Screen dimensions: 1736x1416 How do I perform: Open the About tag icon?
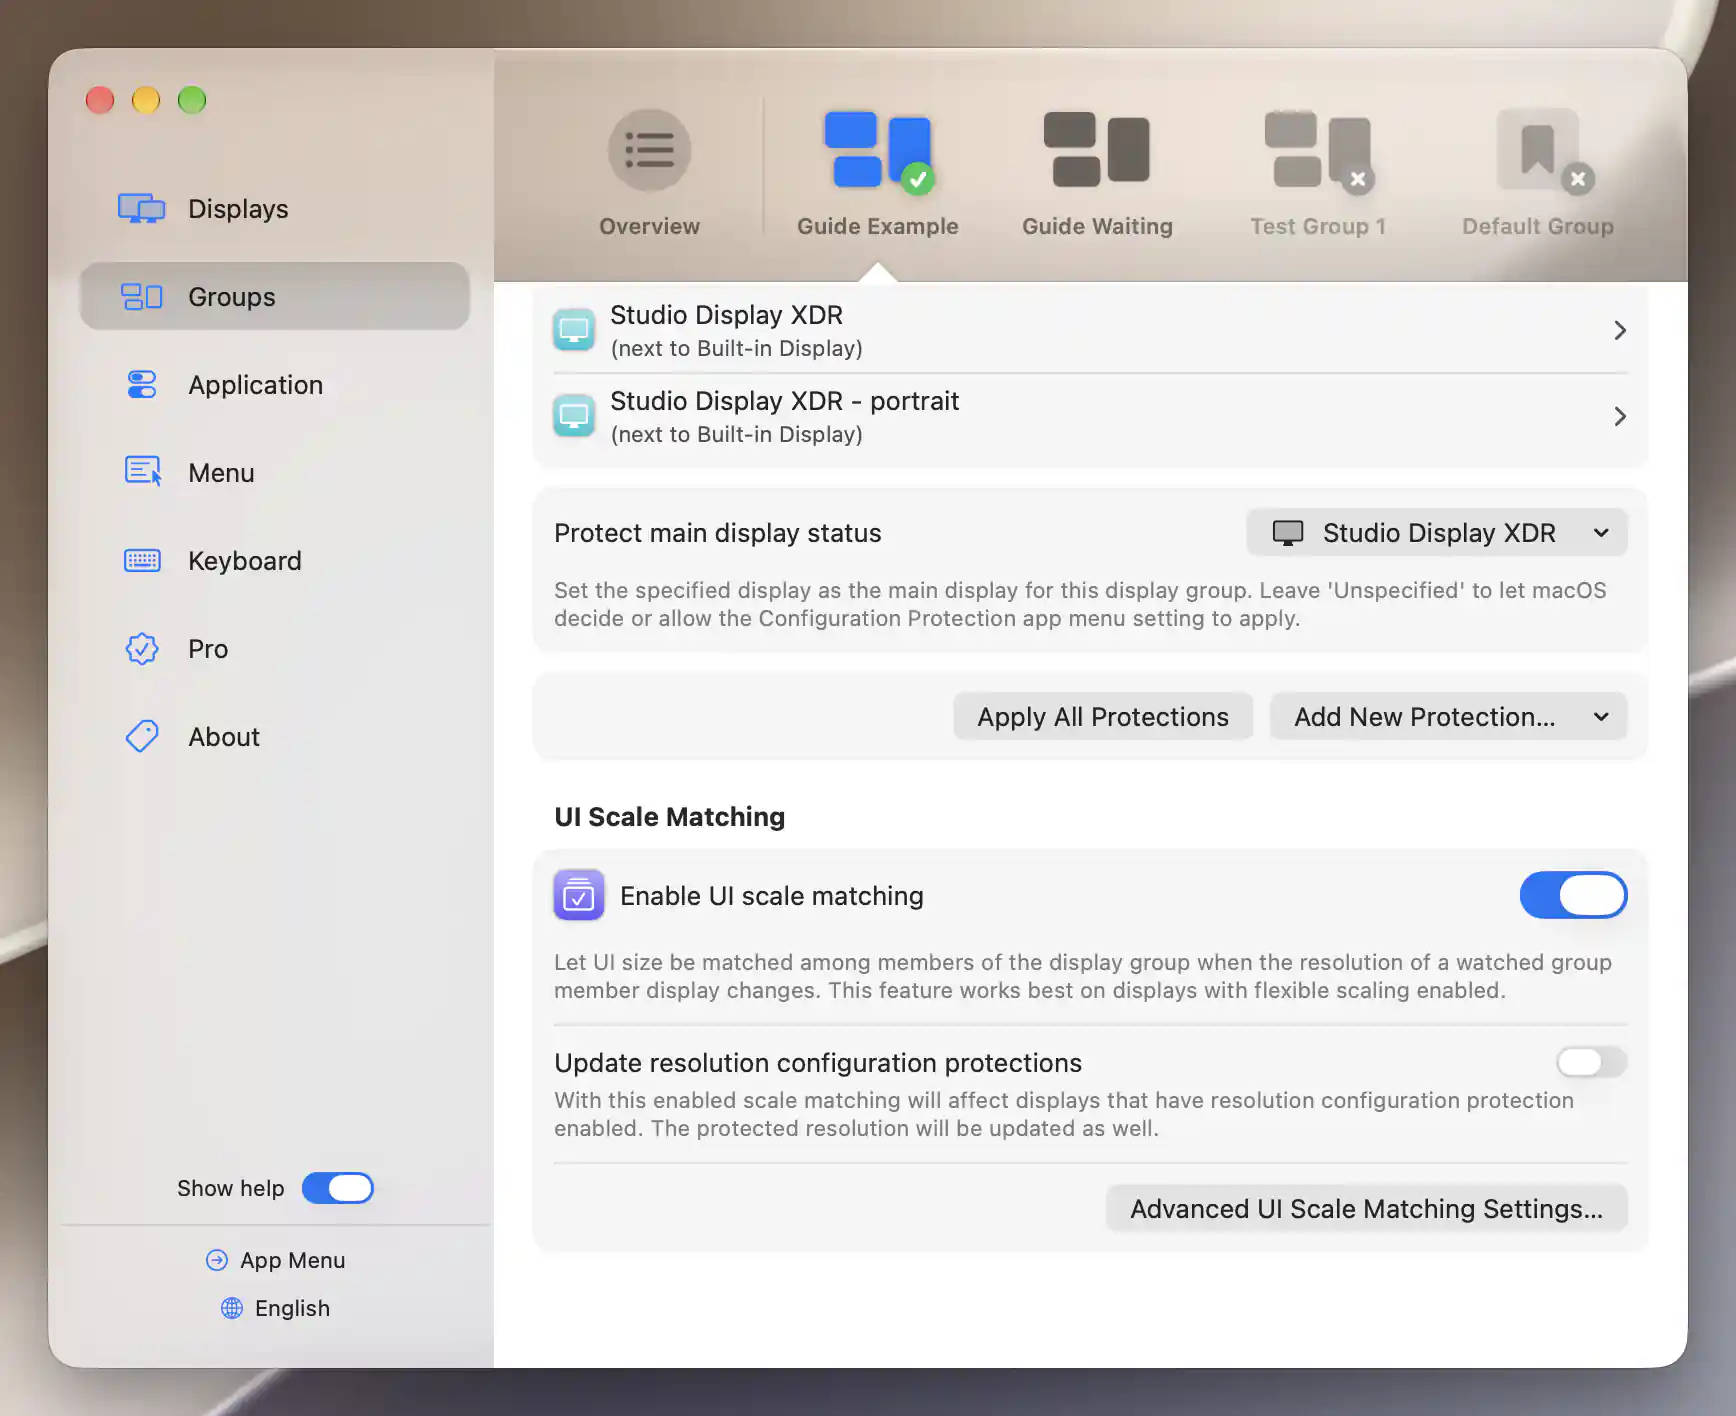coord(142,736)
